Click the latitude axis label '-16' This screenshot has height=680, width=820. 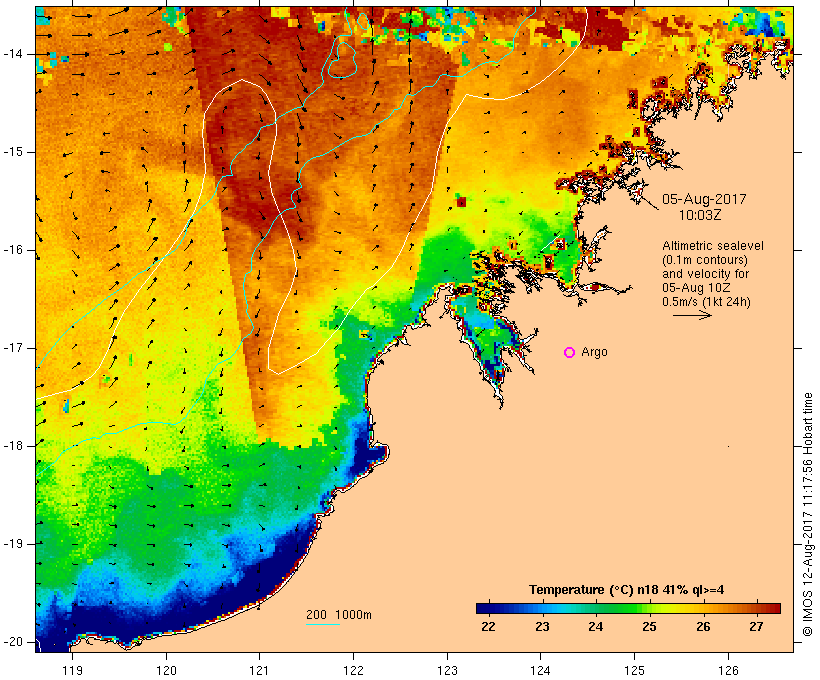pos(13,250)
